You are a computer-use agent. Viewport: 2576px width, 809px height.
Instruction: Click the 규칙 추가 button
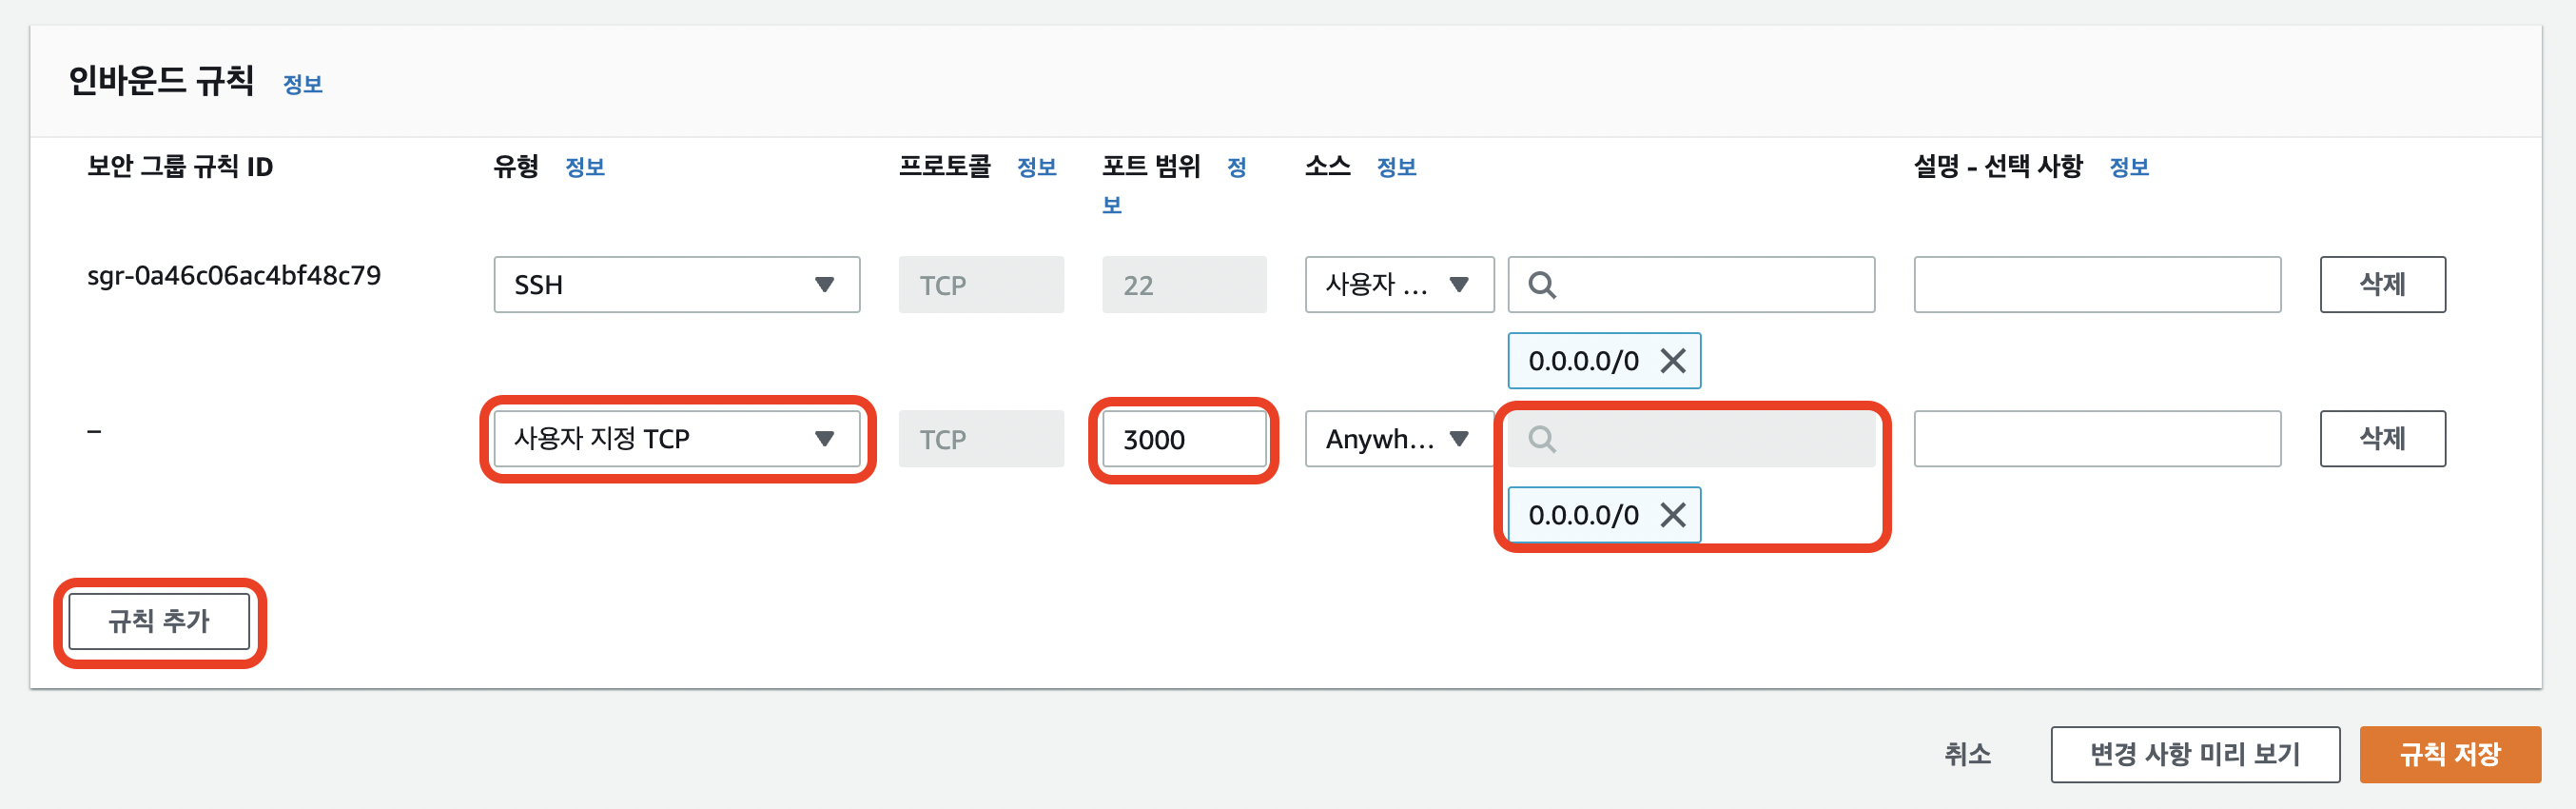[x=159, y=621]
